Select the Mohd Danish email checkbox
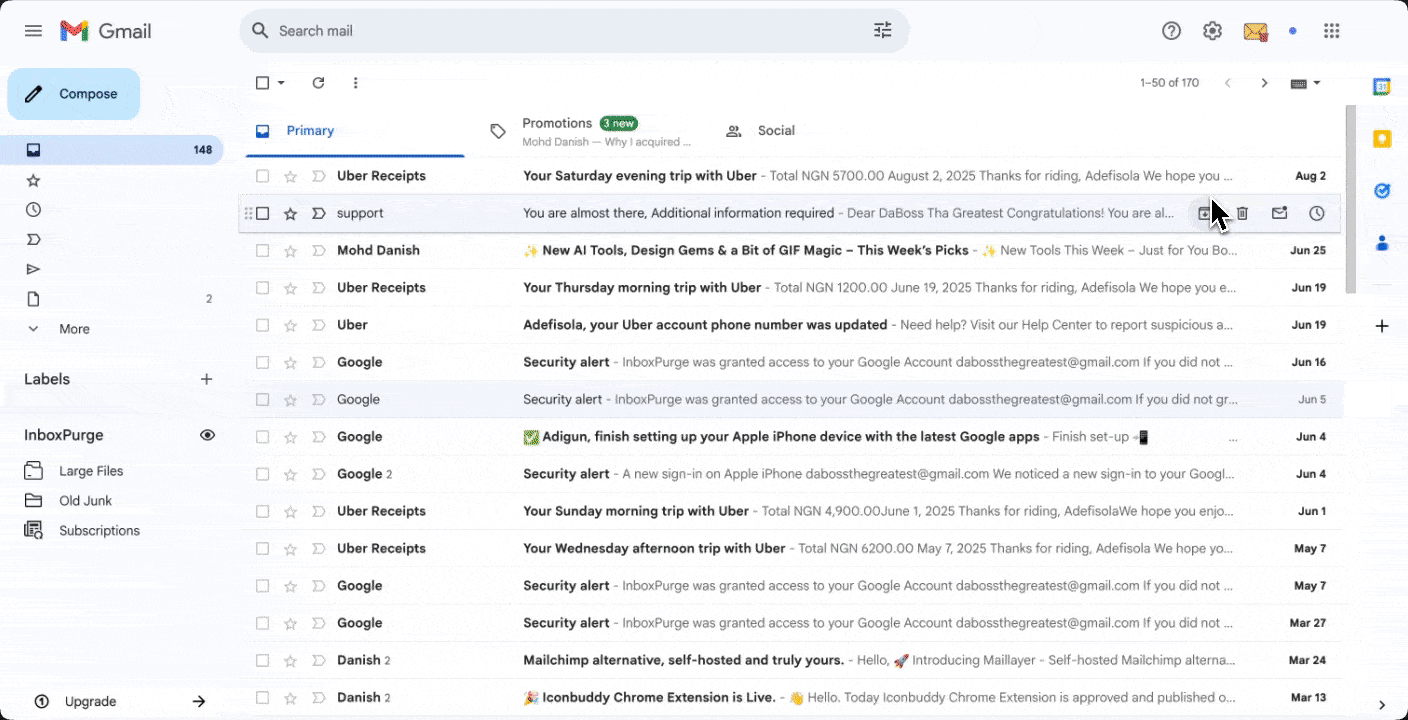The width and height of the screenshot is (1408, 720). click(x=262, y=250)
